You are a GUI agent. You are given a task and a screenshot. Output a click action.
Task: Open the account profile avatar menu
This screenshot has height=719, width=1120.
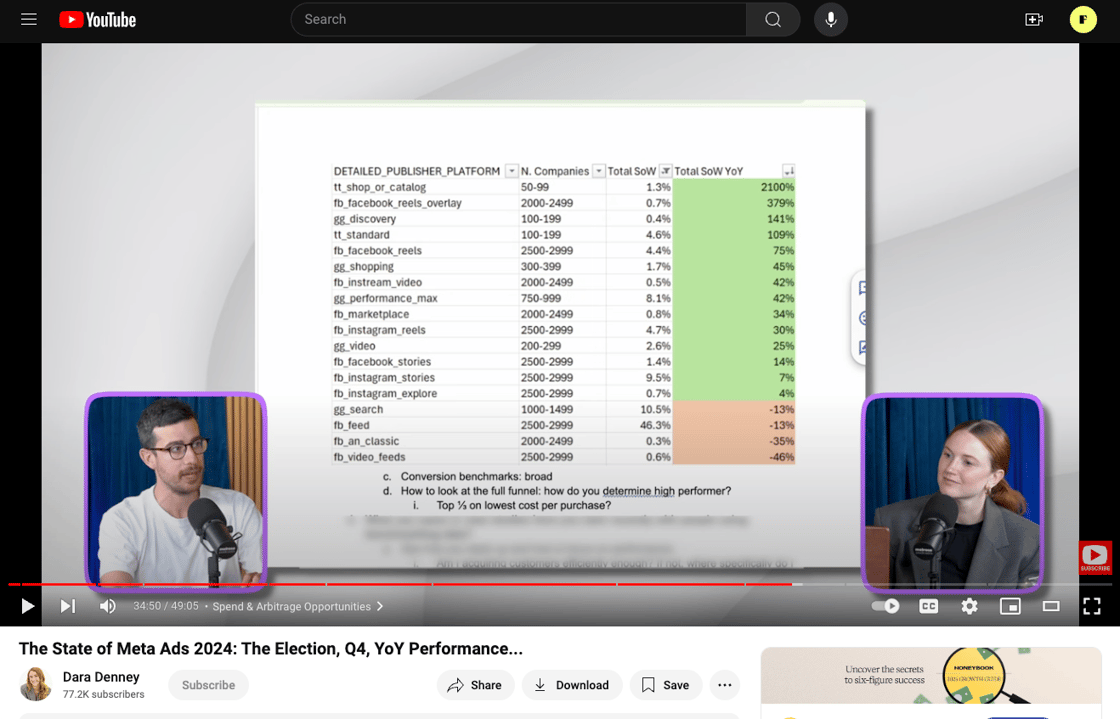1083,19
